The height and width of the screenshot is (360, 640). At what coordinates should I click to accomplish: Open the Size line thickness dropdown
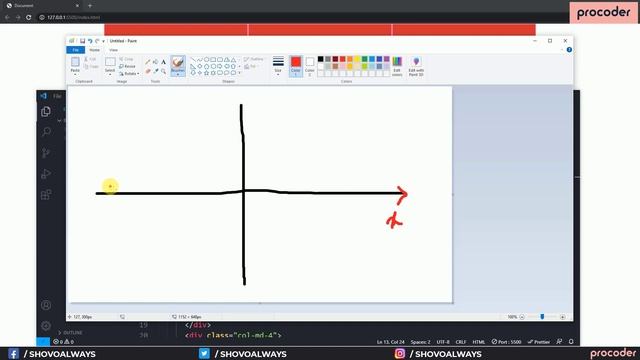pyautogui.click(x=278, y=66)
